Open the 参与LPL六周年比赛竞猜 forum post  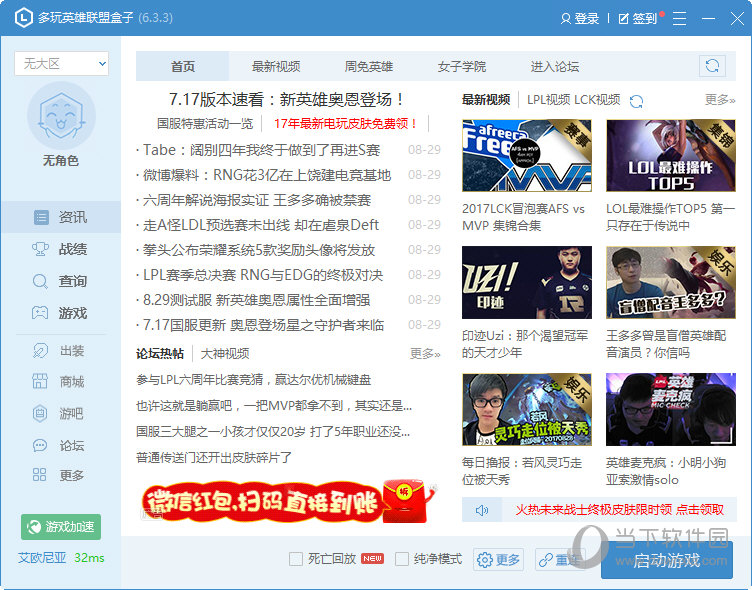point(254,380)
